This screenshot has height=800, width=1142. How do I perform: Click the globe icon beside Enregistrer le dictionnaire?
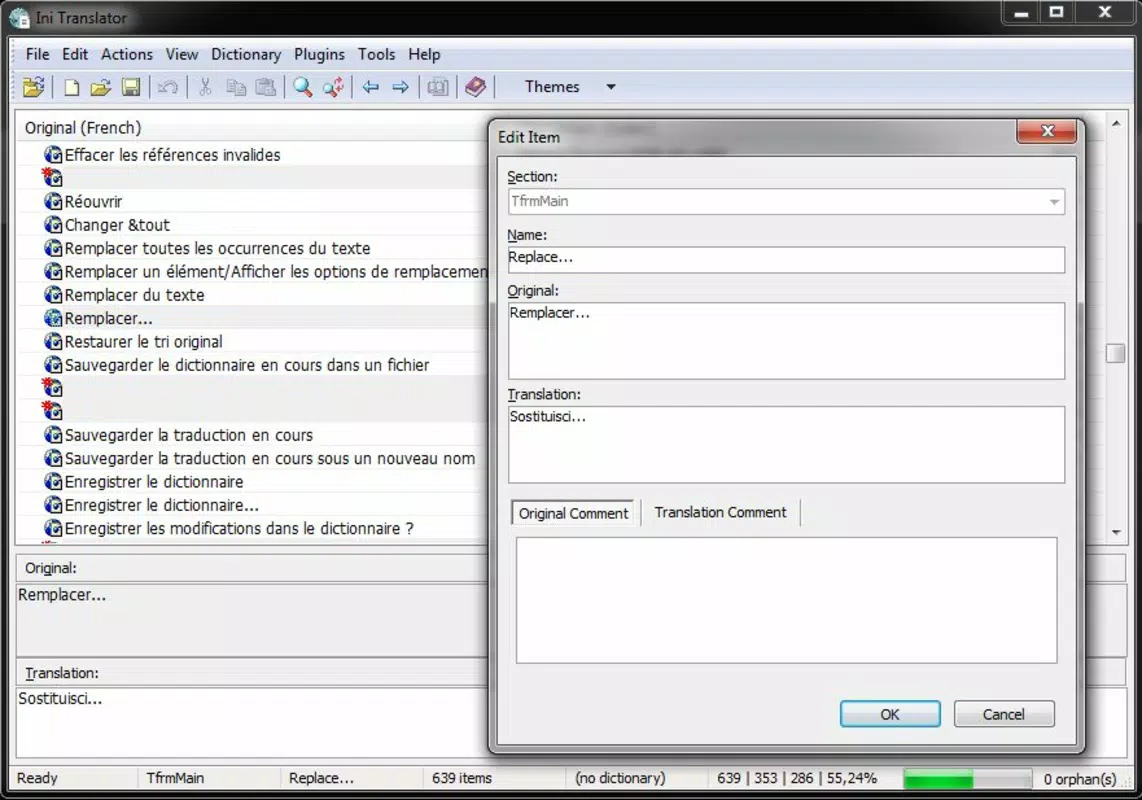[53, 481]
